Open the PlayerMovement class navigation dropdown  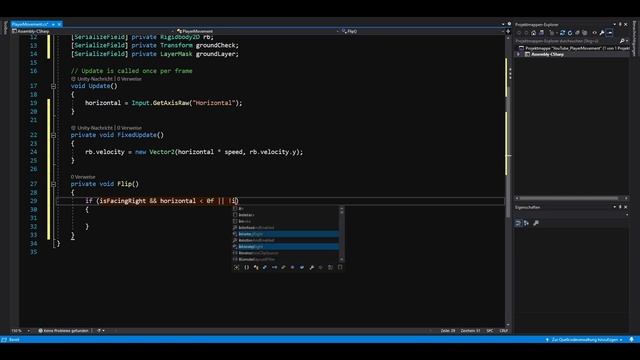point(257,31)
